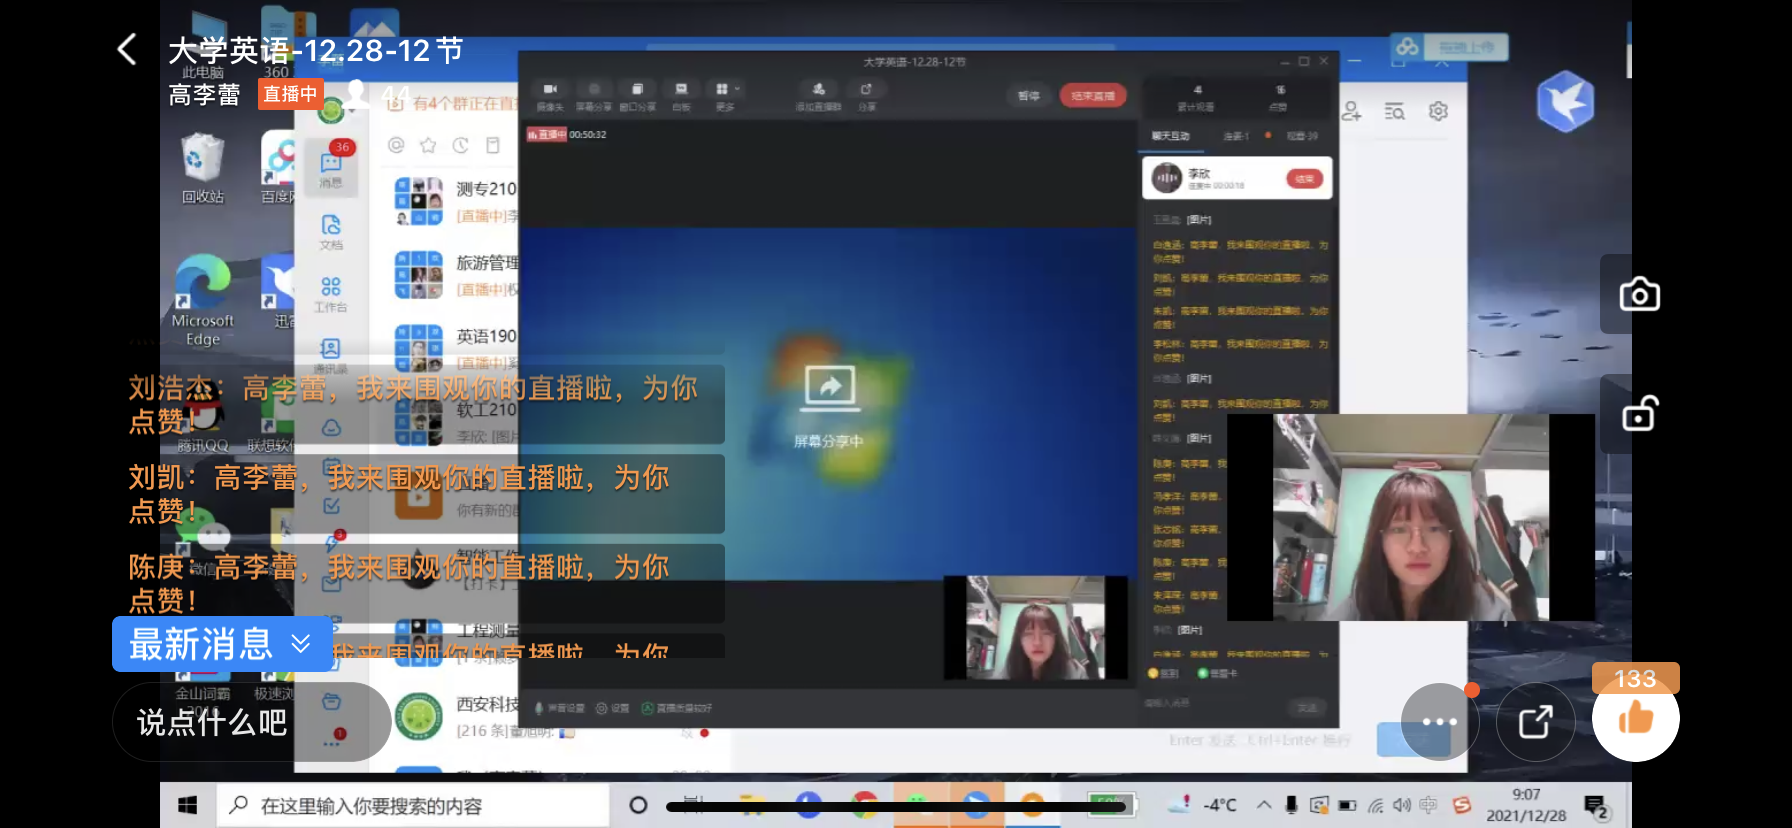This screenshot has width=1792, height=828.
Task: Click the red 结束 button beside 李欣
Action: tap(1304, 179)
